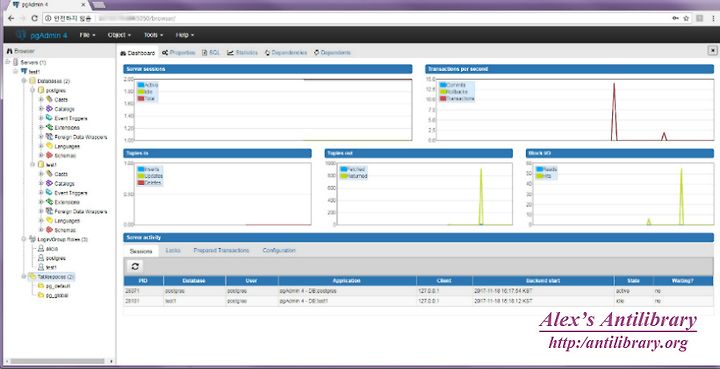Collapse the test1 server node
720x369 pixels.
16,72
